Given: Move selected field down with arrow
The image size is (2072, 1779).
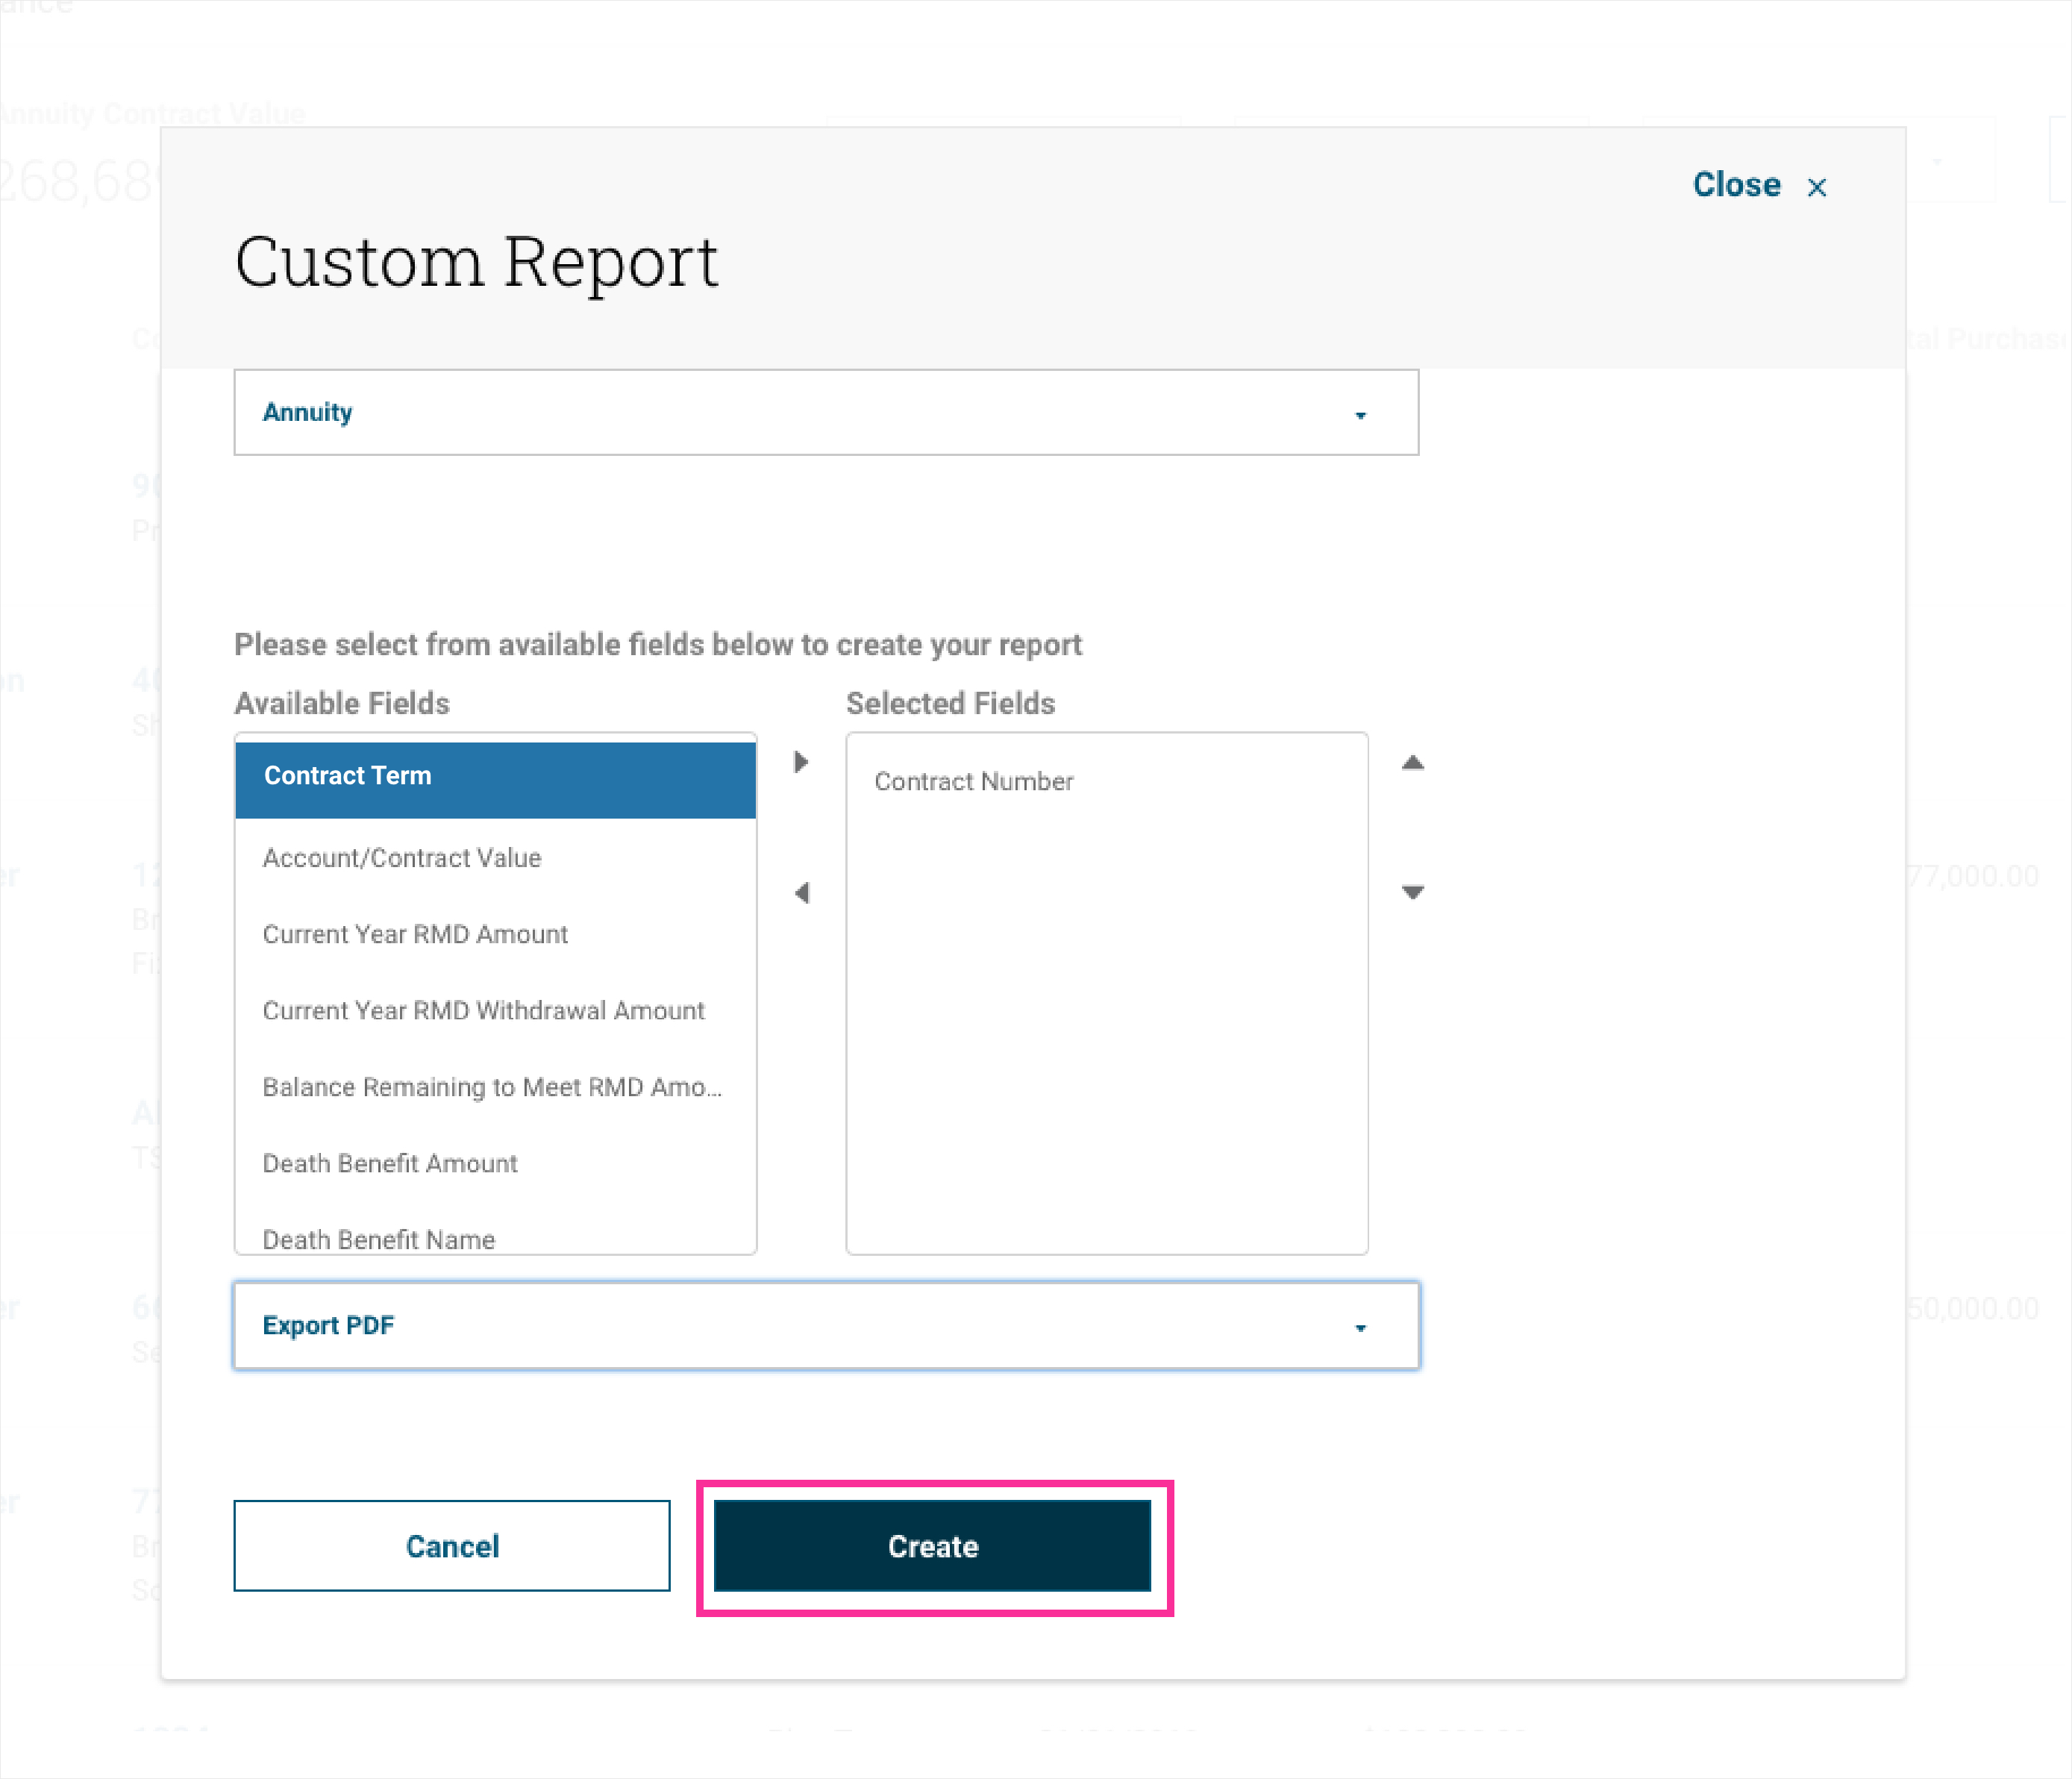Looking at the screenshot, I should (1412, 892).
